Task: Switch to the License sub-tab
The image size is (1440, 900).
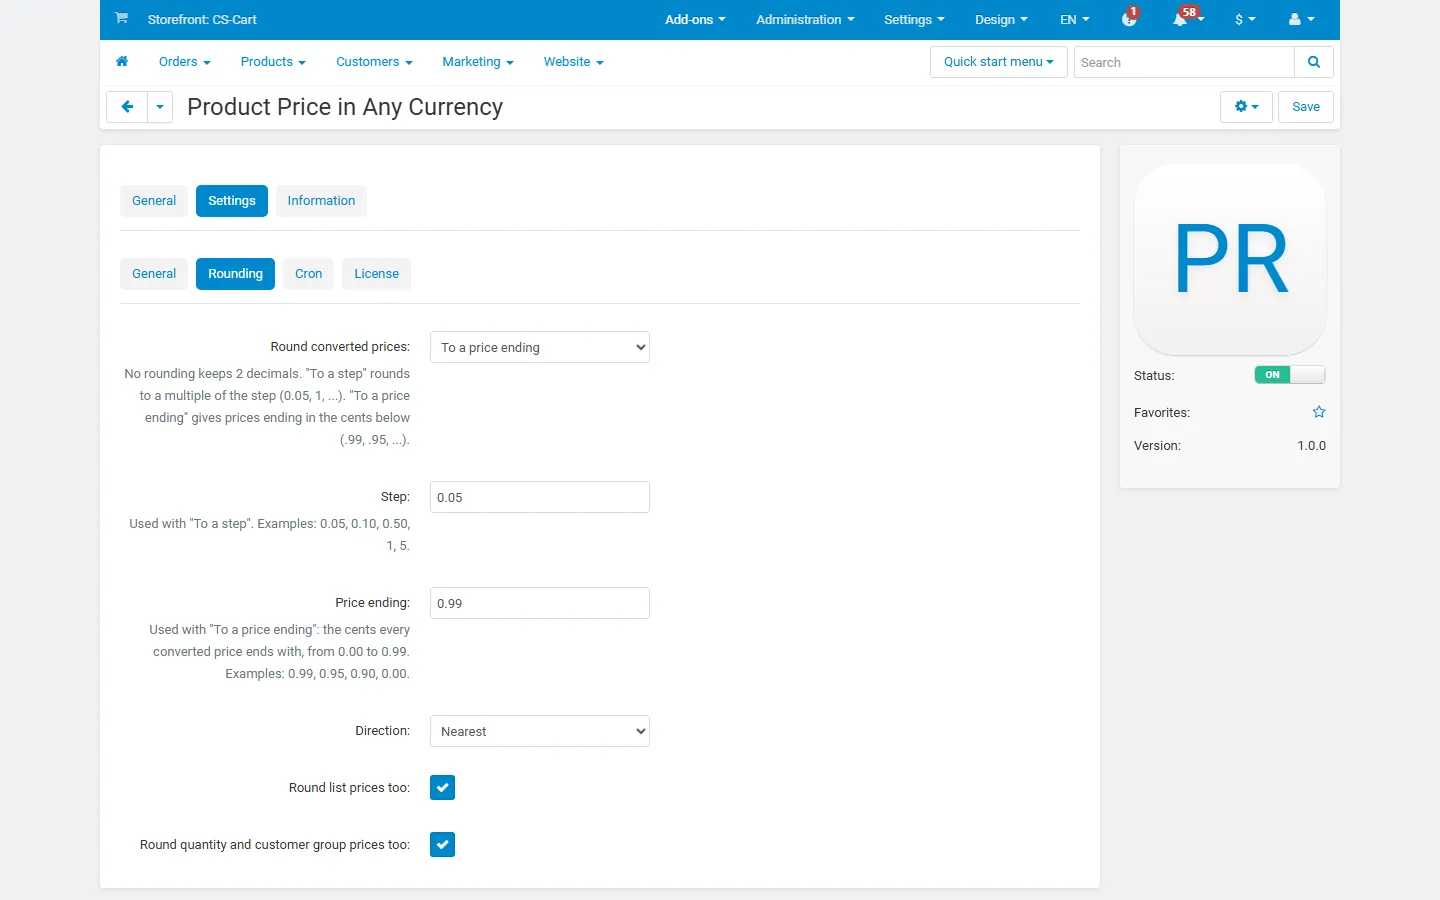Action: pos(376,274)
